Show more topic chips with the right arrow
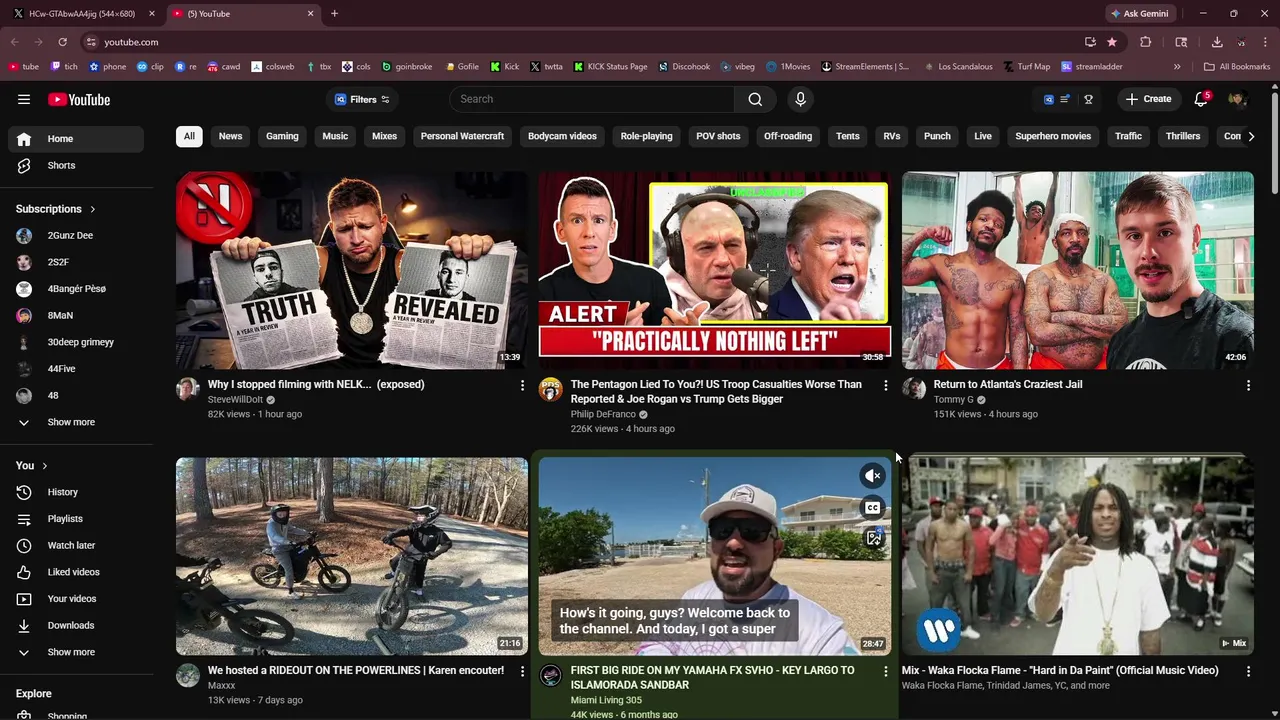This screenshot has width=1280, height=720. pos(1251,136)
